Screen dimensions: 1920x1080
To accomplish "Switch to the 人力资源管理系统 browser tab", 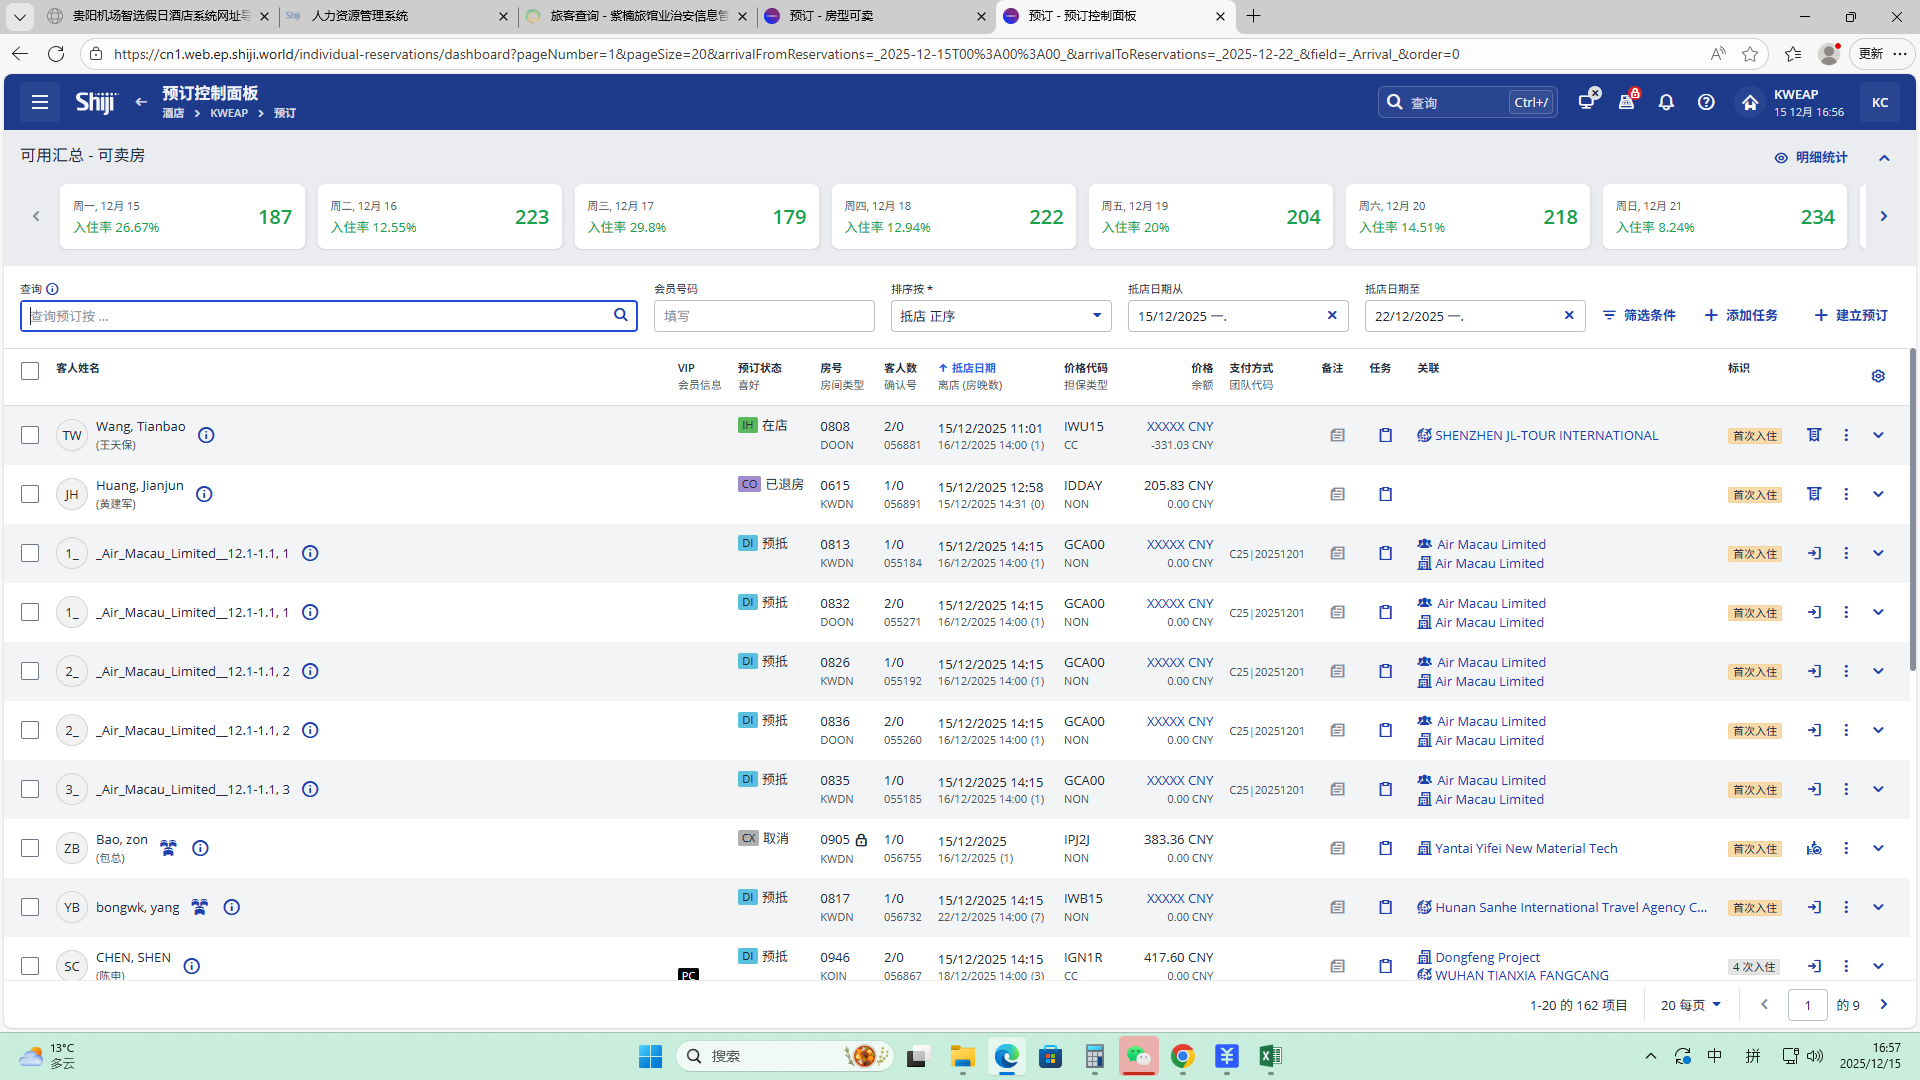I will click(x=360, y=16).
